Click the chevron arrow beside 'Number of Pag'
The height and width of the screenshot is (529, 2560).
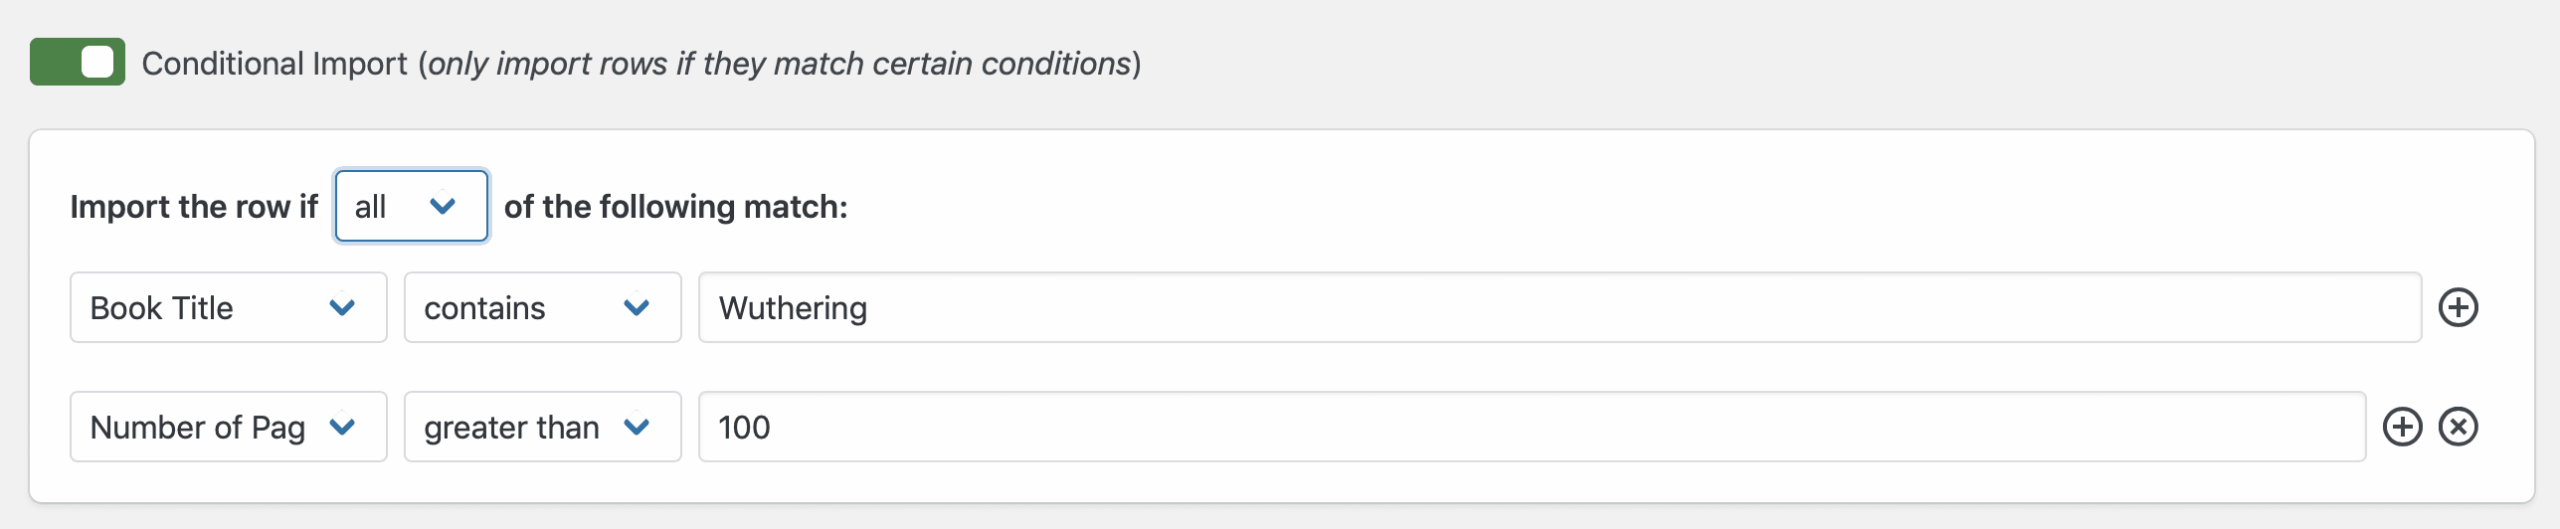(x=342, y=427)
